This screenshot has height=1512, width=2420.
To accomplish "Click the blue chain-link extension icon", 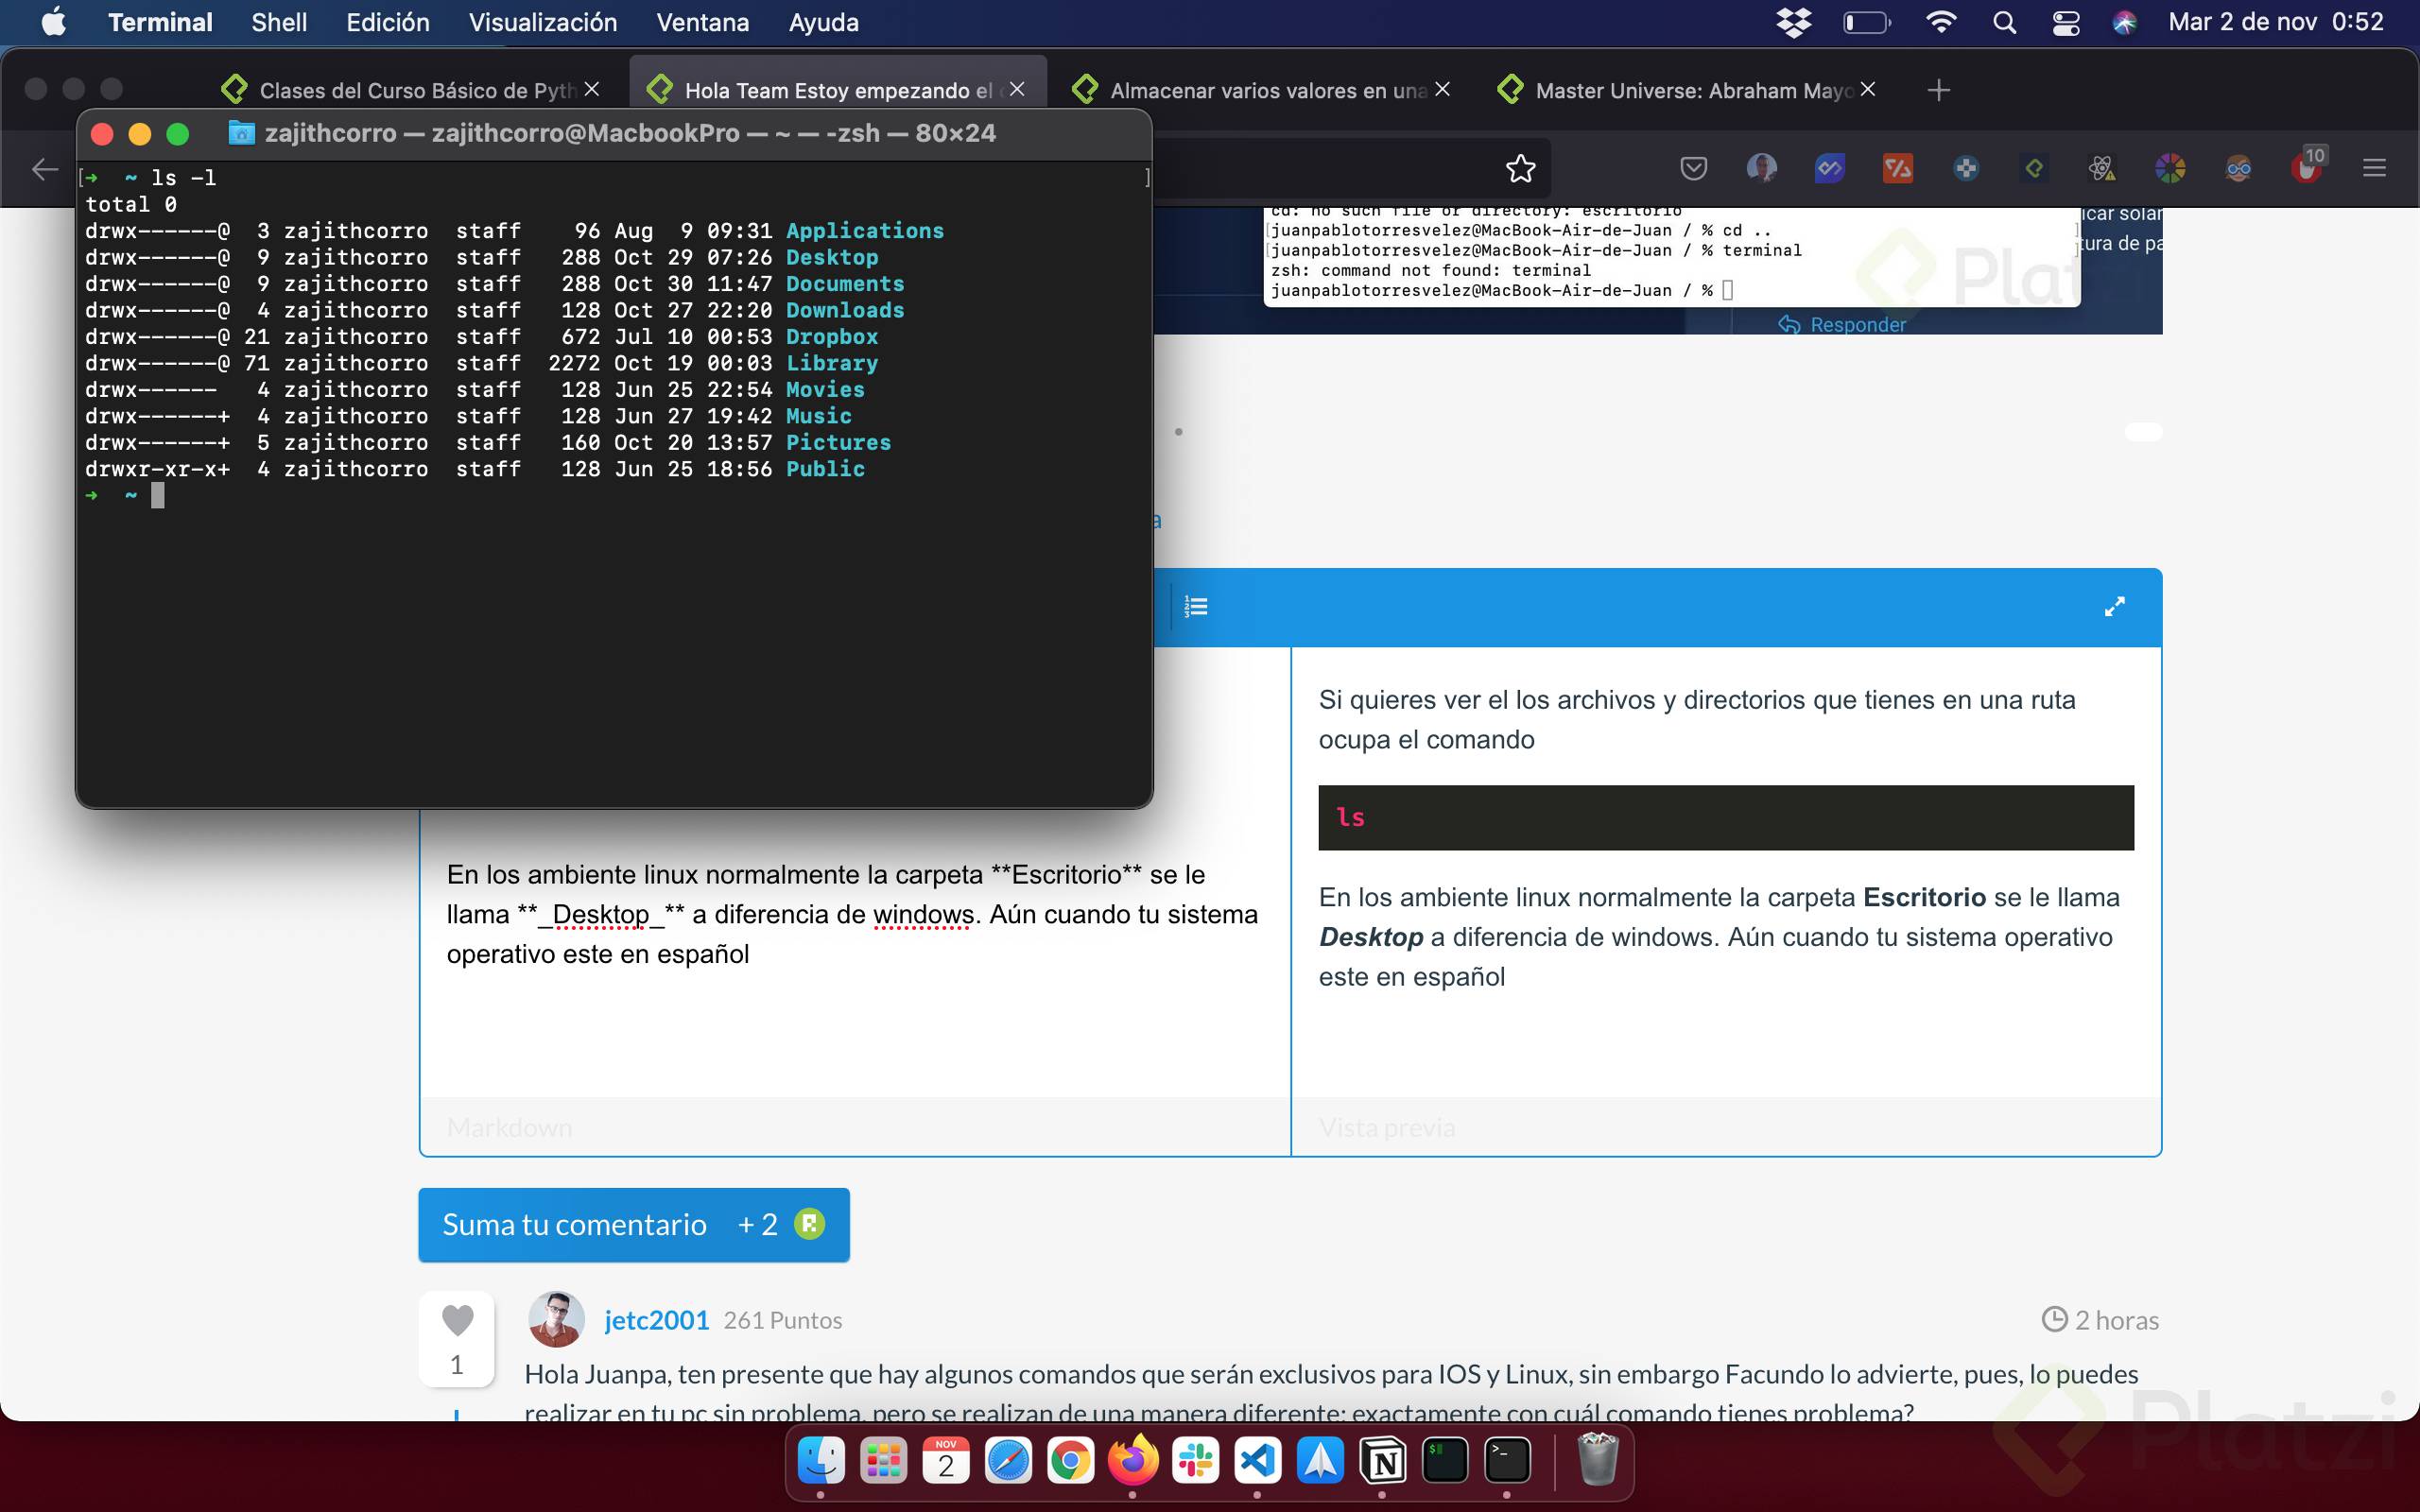I will pos(1829,168).
